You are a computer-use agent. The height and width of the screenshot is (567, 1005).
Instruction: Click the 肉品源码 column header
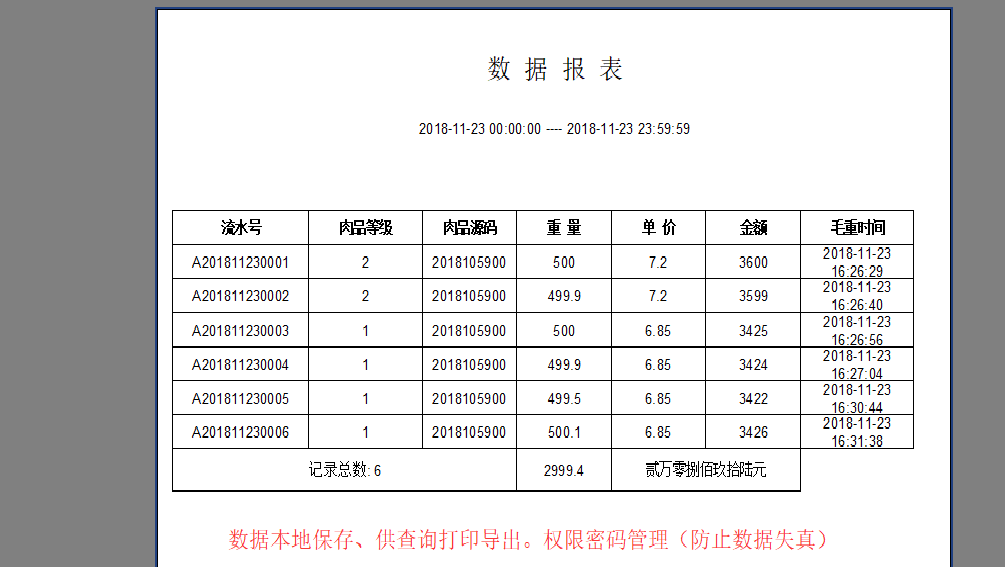coord(469,228)
